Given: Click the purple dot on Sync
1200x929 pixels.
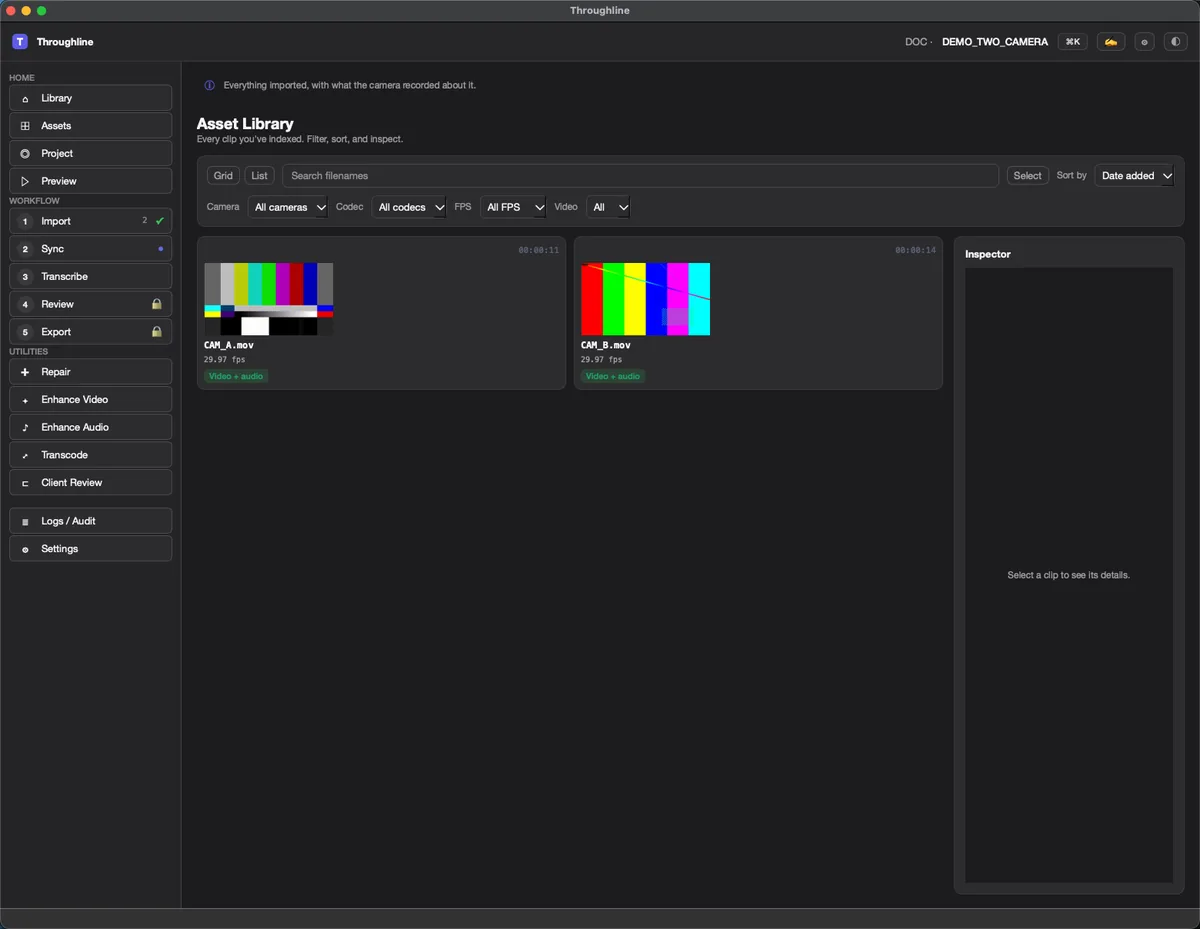Looking at the screenshot, I should coord(161,249).
